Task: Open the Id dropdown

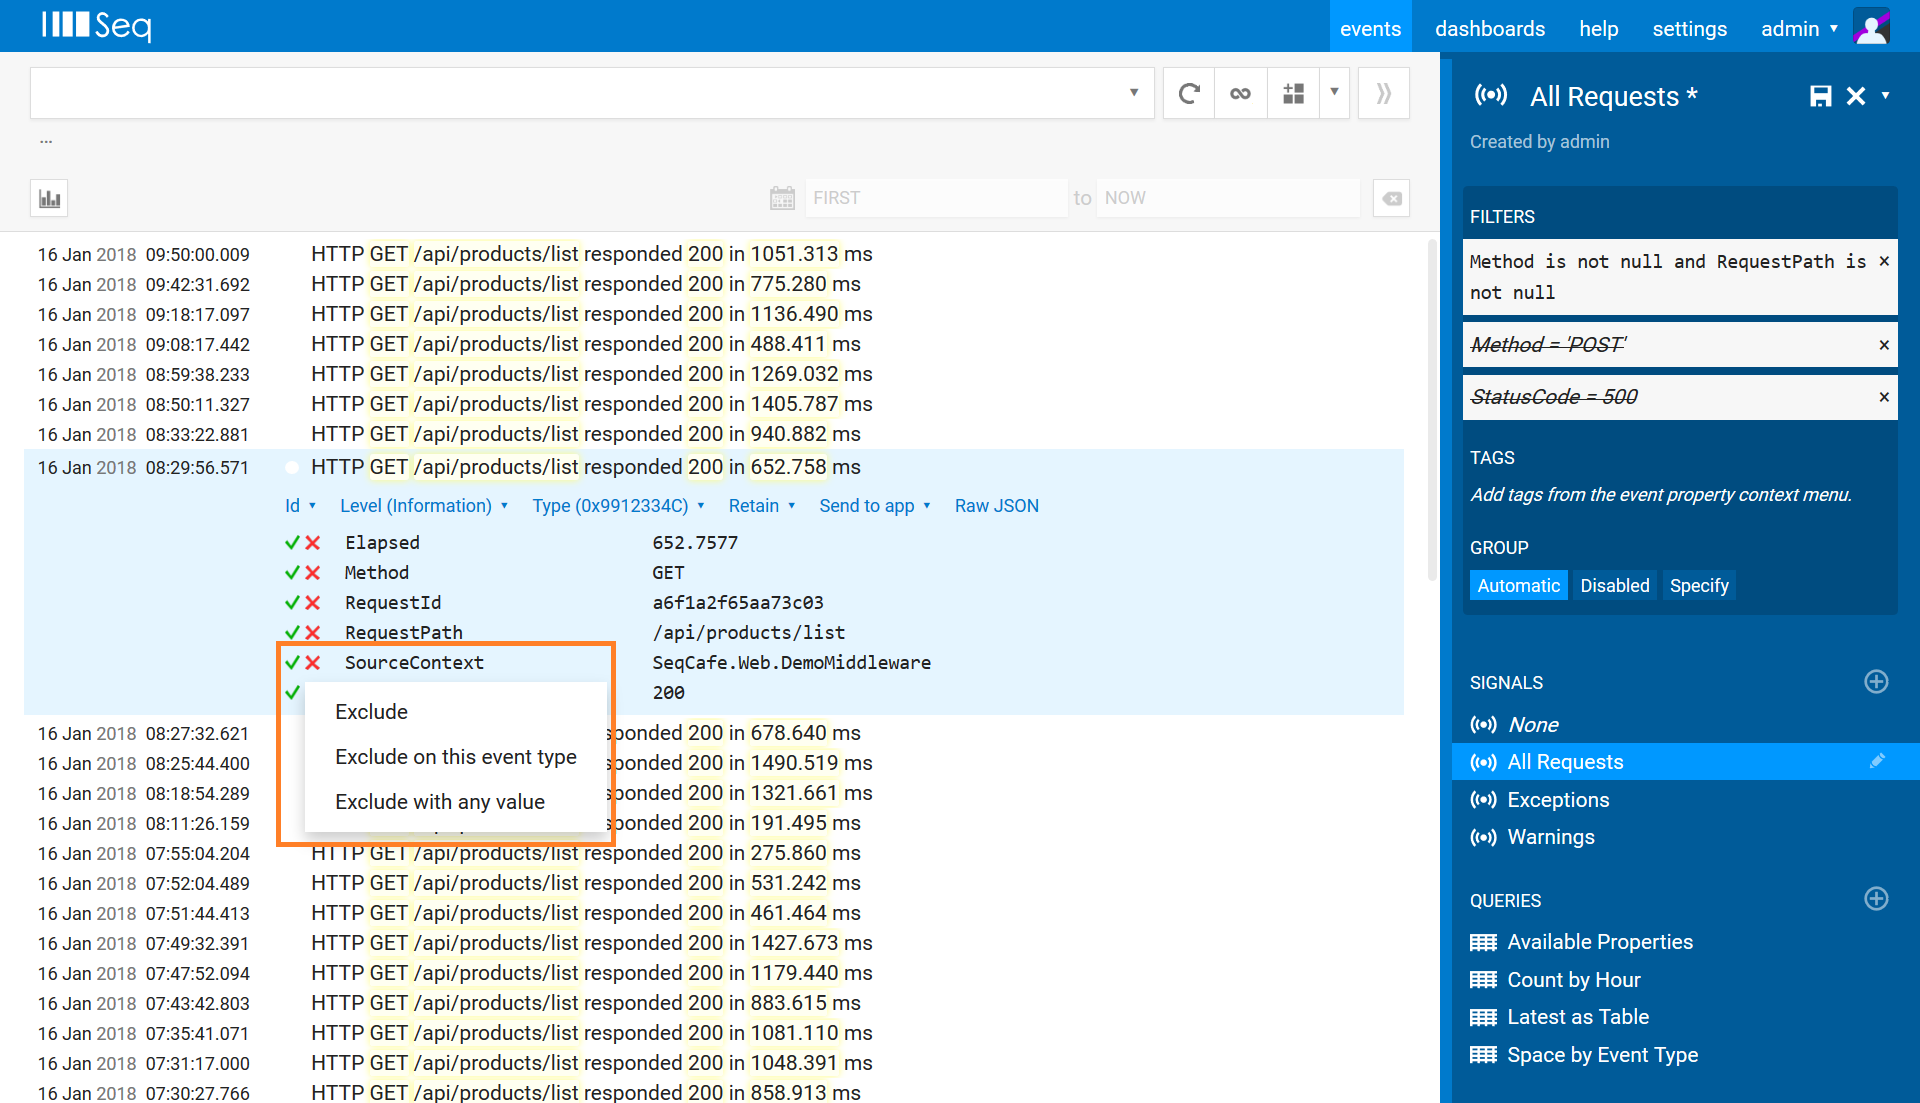Action: [x=300, y=506]
